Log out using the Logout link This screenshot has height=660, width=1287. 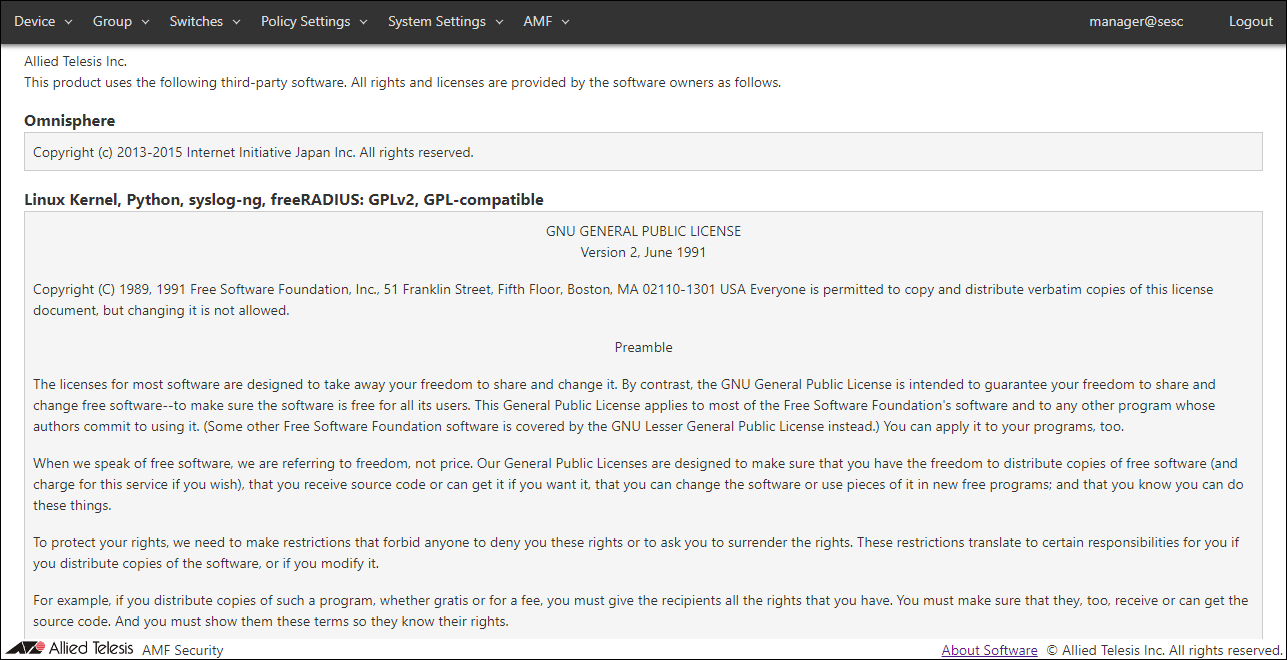1251,21
